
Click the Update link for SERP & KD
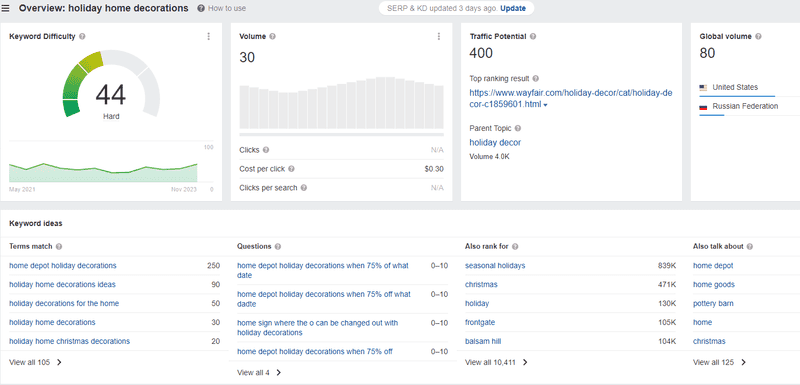tap(513, 9)
